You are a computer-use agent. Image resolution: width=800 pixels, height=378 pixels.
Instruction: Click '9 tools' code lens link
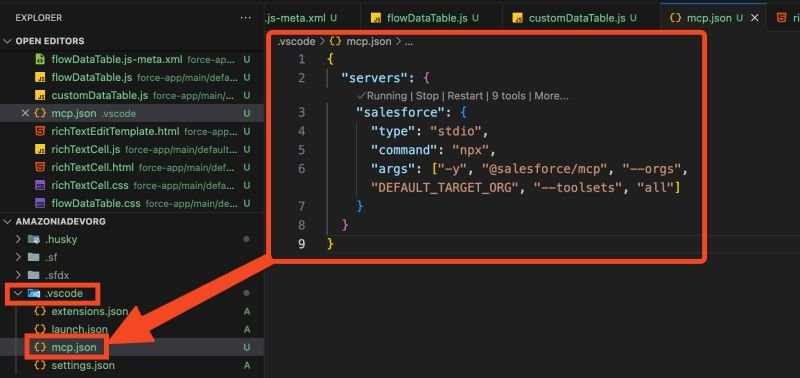click(508, 96)
